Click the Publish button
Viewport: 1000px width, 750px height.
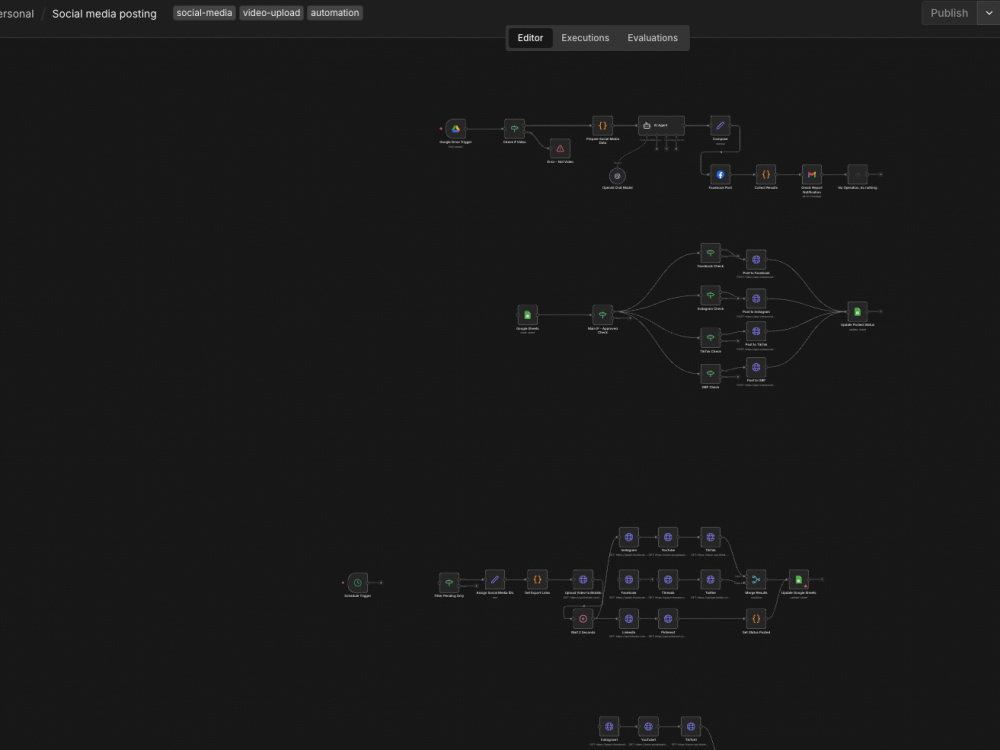949,13
